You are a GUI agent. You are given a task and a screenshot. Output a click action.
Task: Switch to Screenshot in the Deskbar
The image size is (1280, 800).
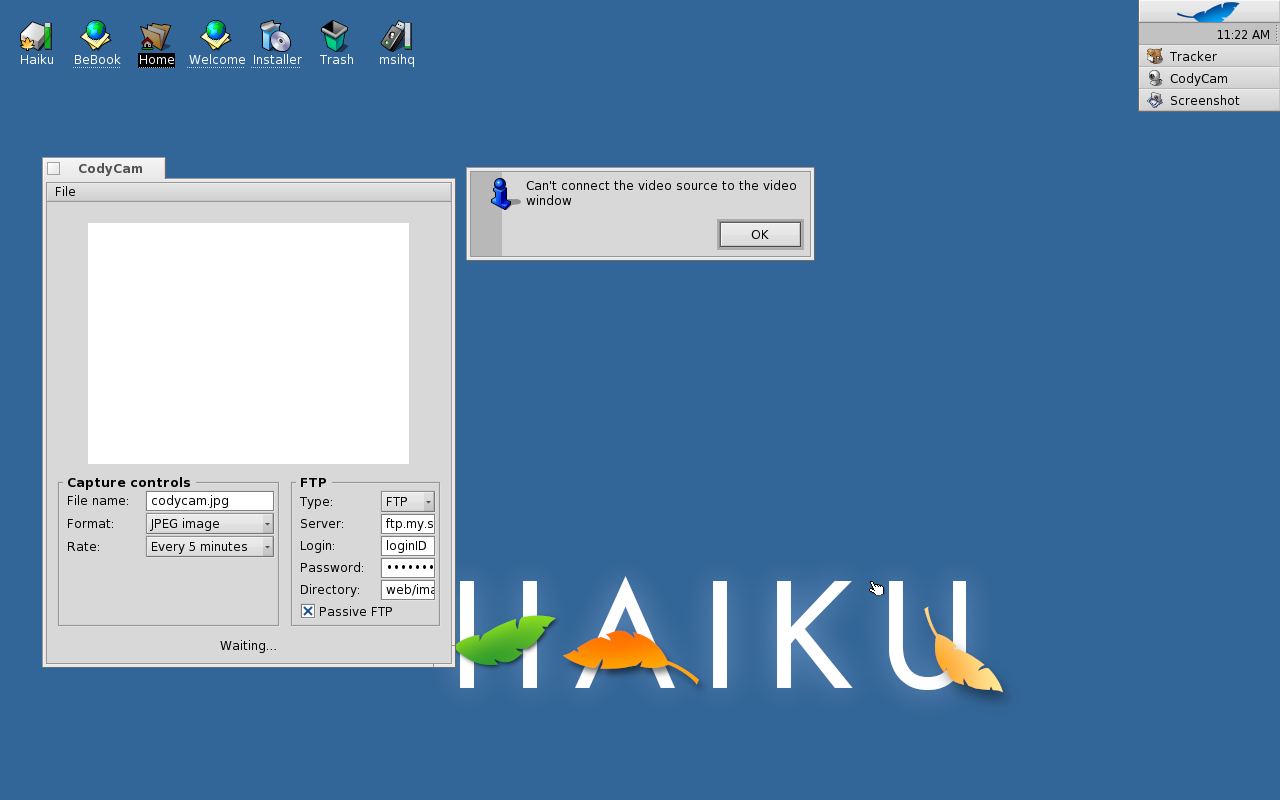coord(1208,100)
